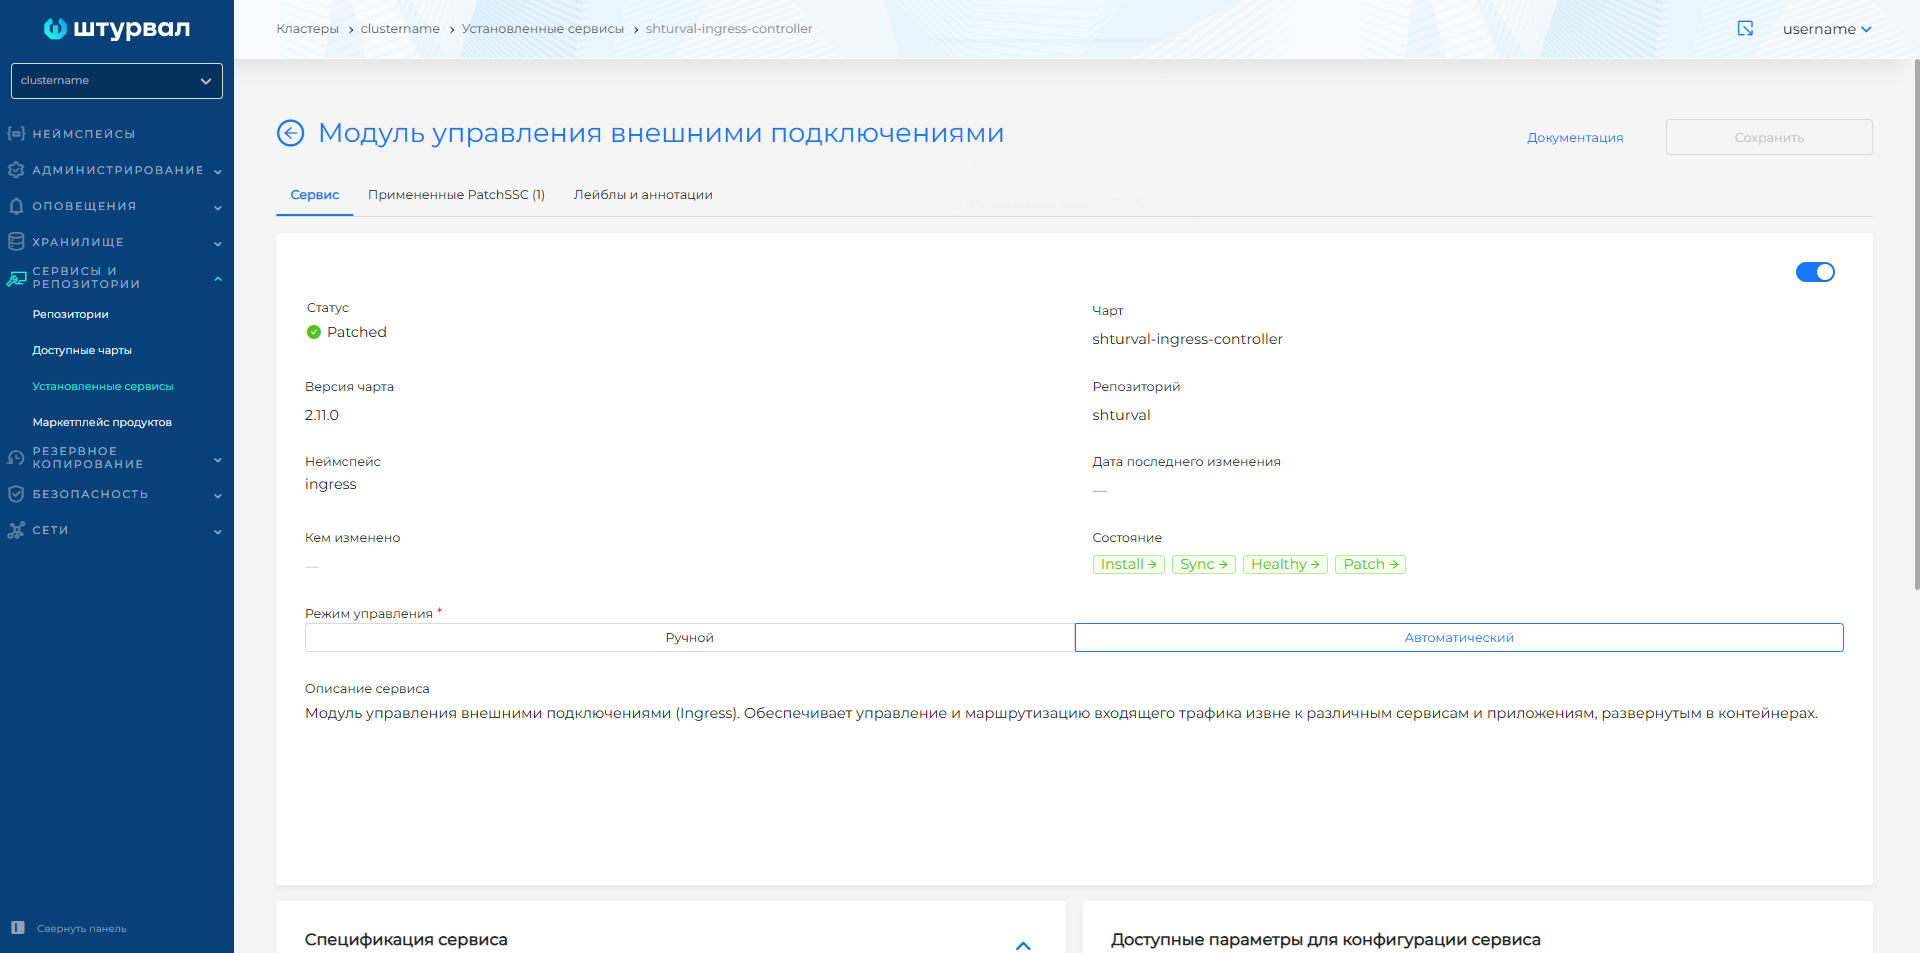Click the Сети network icon
1920x953 pixels.
16,530
